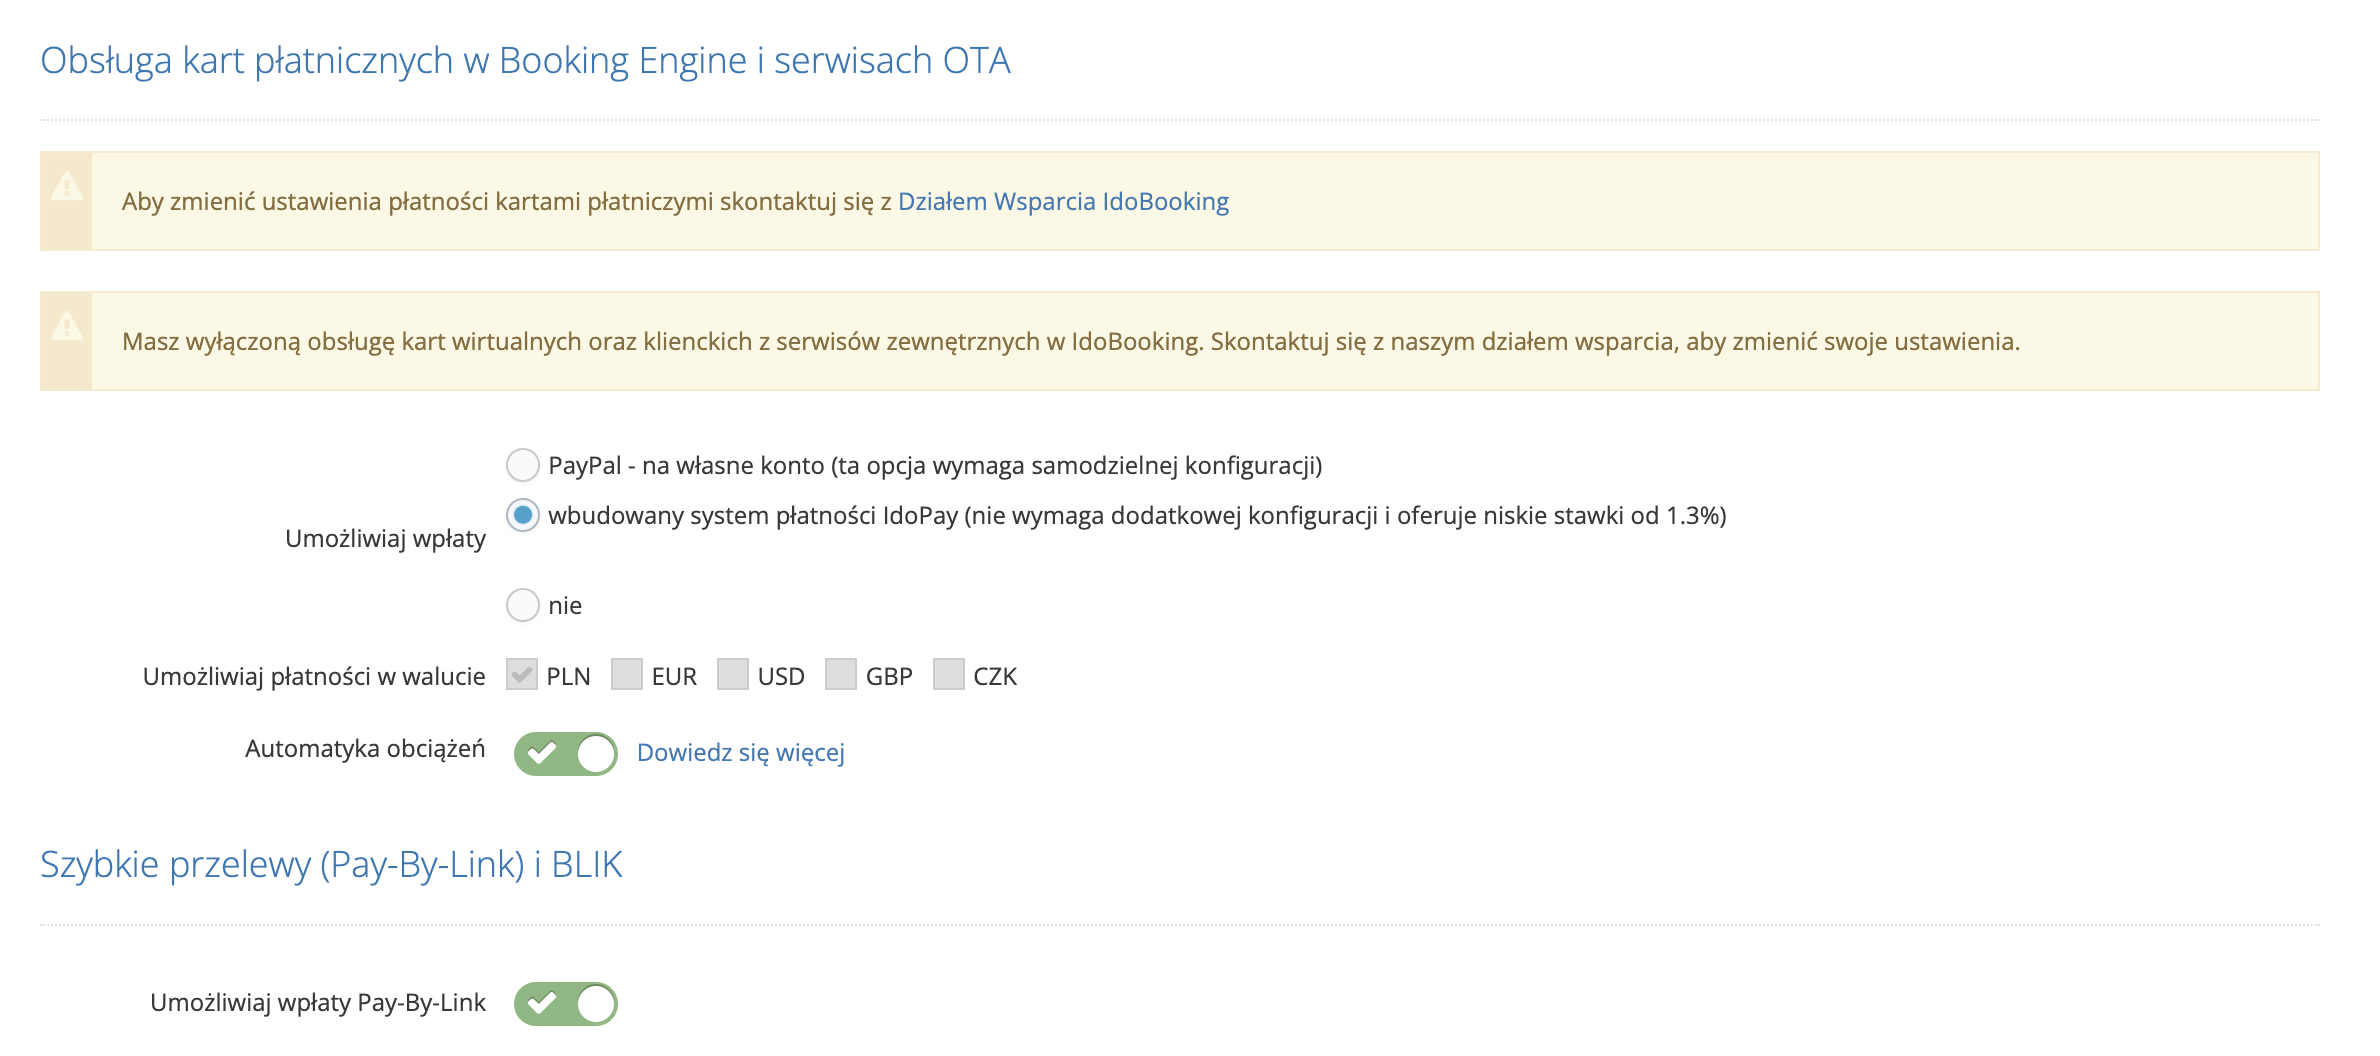Open the 'Dowiedz się więcej' link

pos(741,752)
